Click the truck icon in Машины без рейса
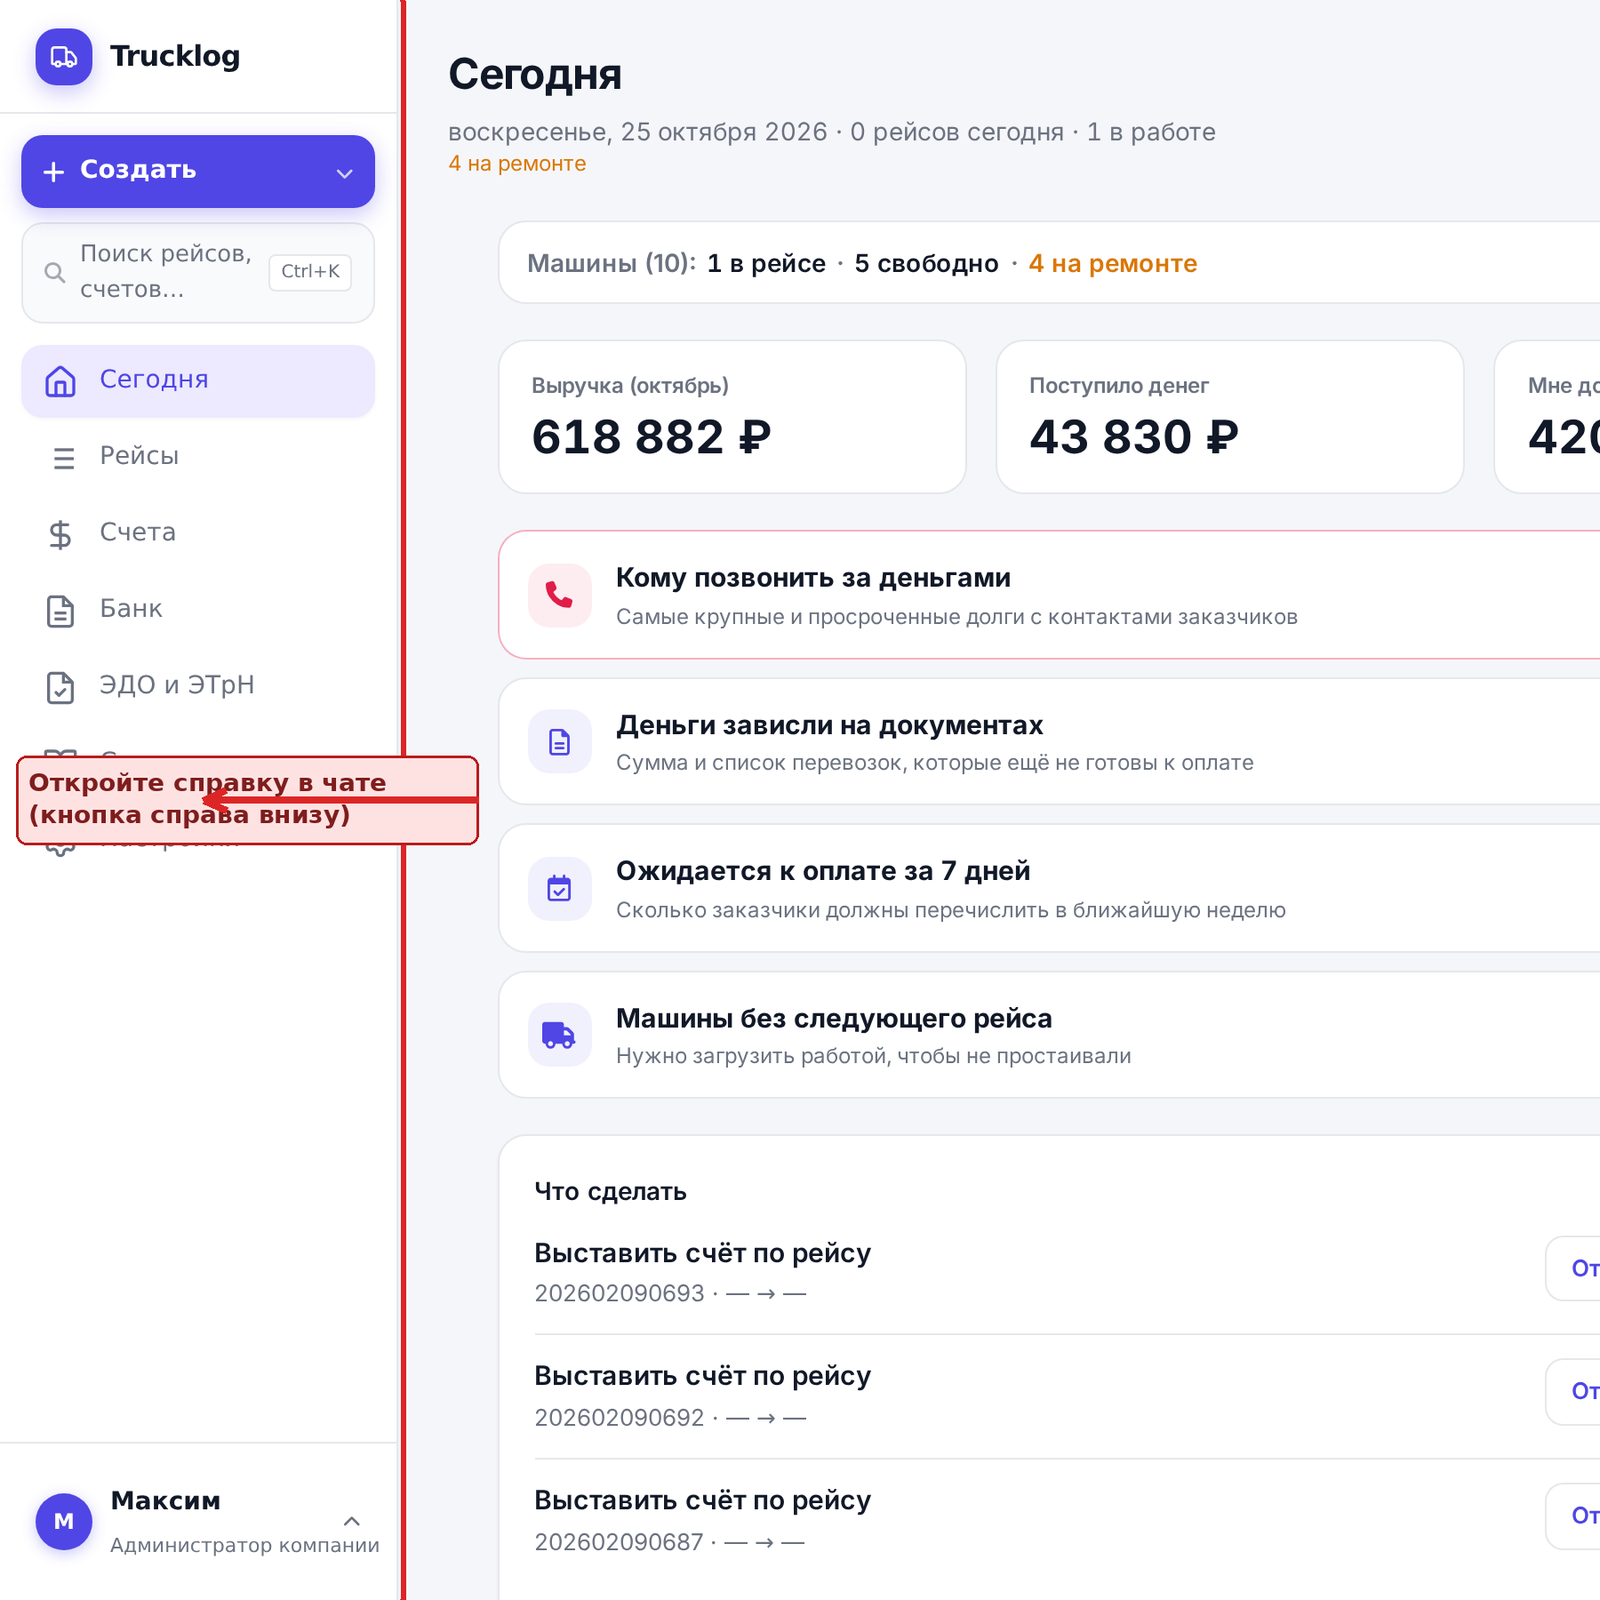 click(x=560, y=1035)
